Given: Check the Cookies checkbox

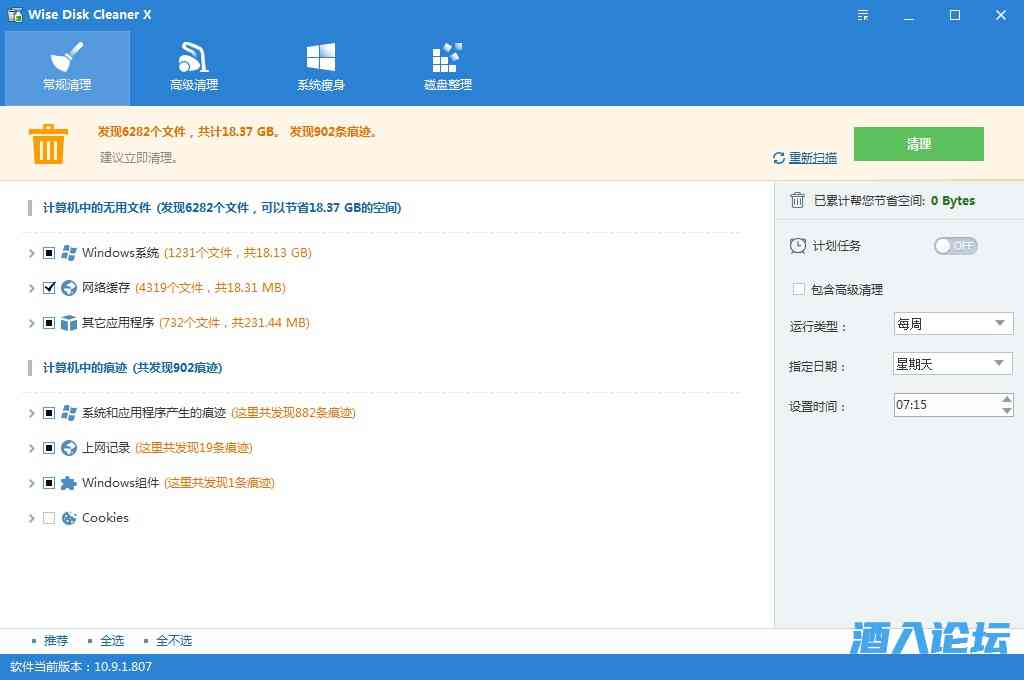Looking at the screenshot, I should tap(49, 518).
